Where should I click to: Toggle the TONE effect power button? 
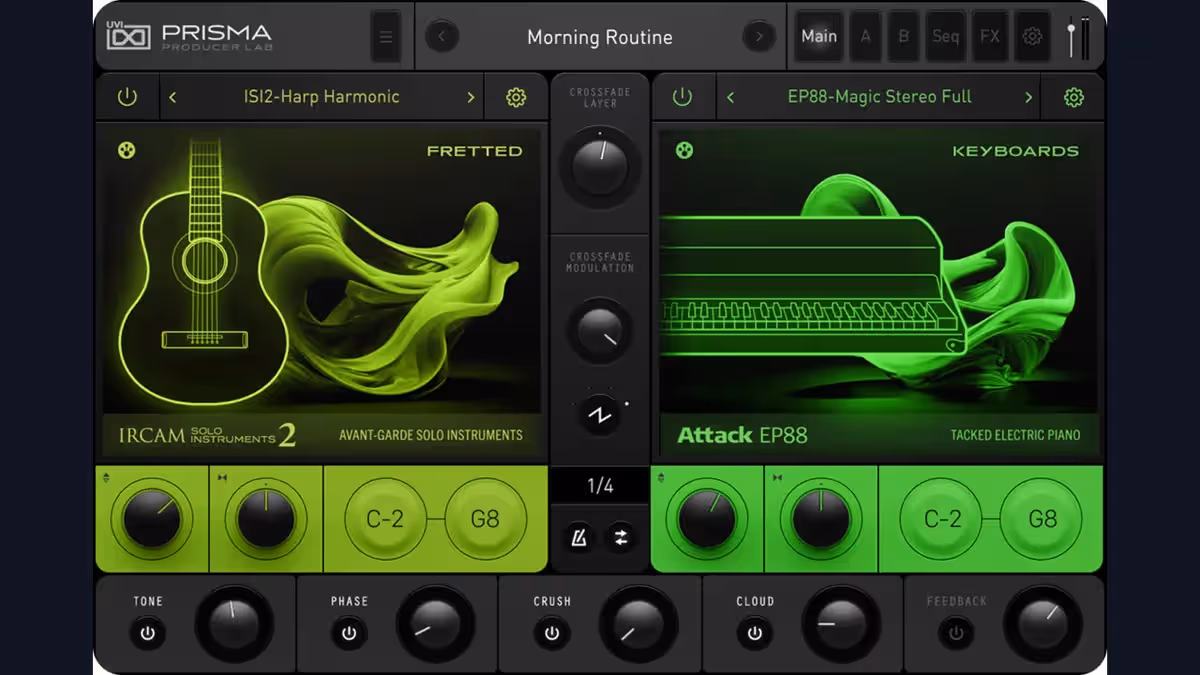148,634
